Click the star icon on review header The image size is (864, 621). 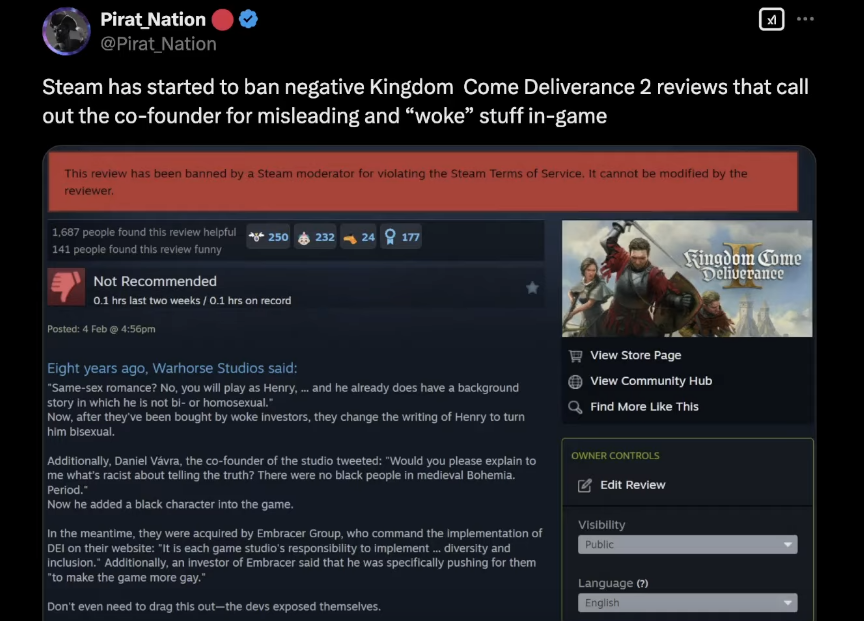[532, 288]
